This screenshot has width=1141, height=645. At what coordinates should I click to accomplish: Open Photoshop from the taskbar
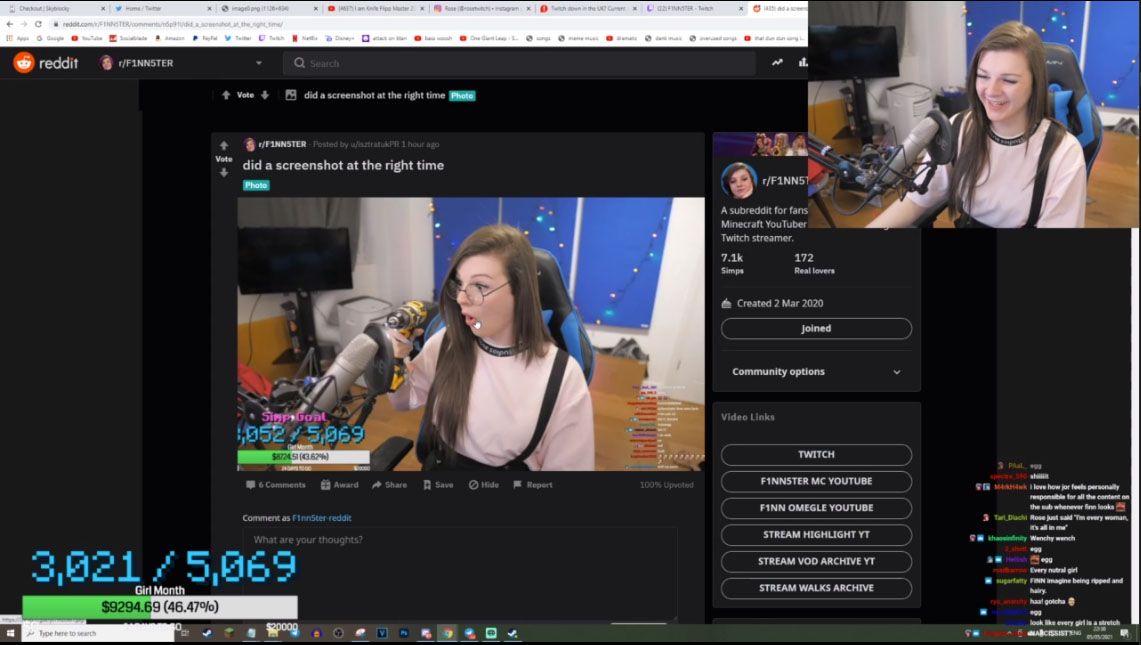click(x=404, y=633)
